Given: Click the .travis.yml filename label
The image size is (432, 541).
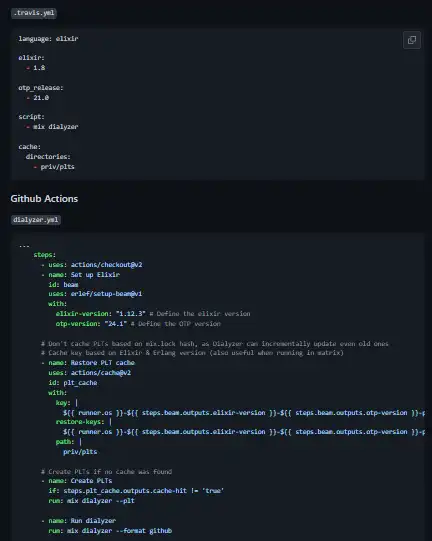Looking at the screenshot, I should click(x=34, y=13).
